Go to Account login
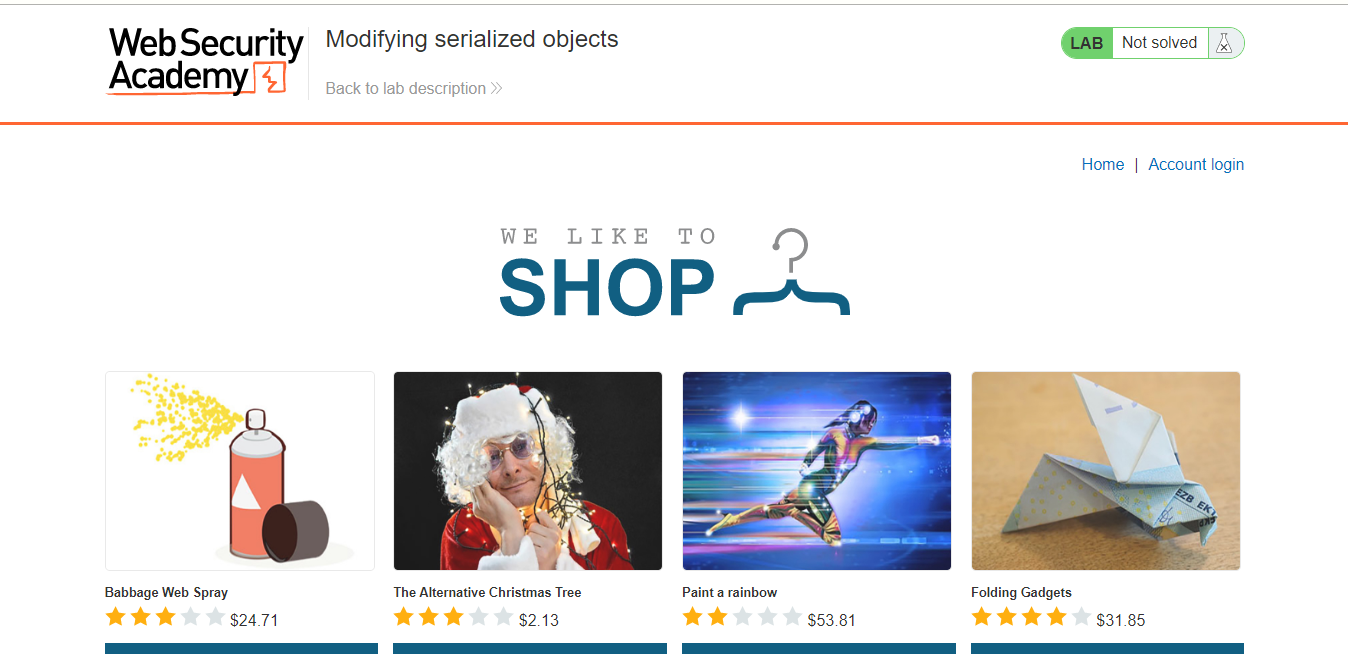The height and width of the screenshot is (654, 1348). point(1196,164)
